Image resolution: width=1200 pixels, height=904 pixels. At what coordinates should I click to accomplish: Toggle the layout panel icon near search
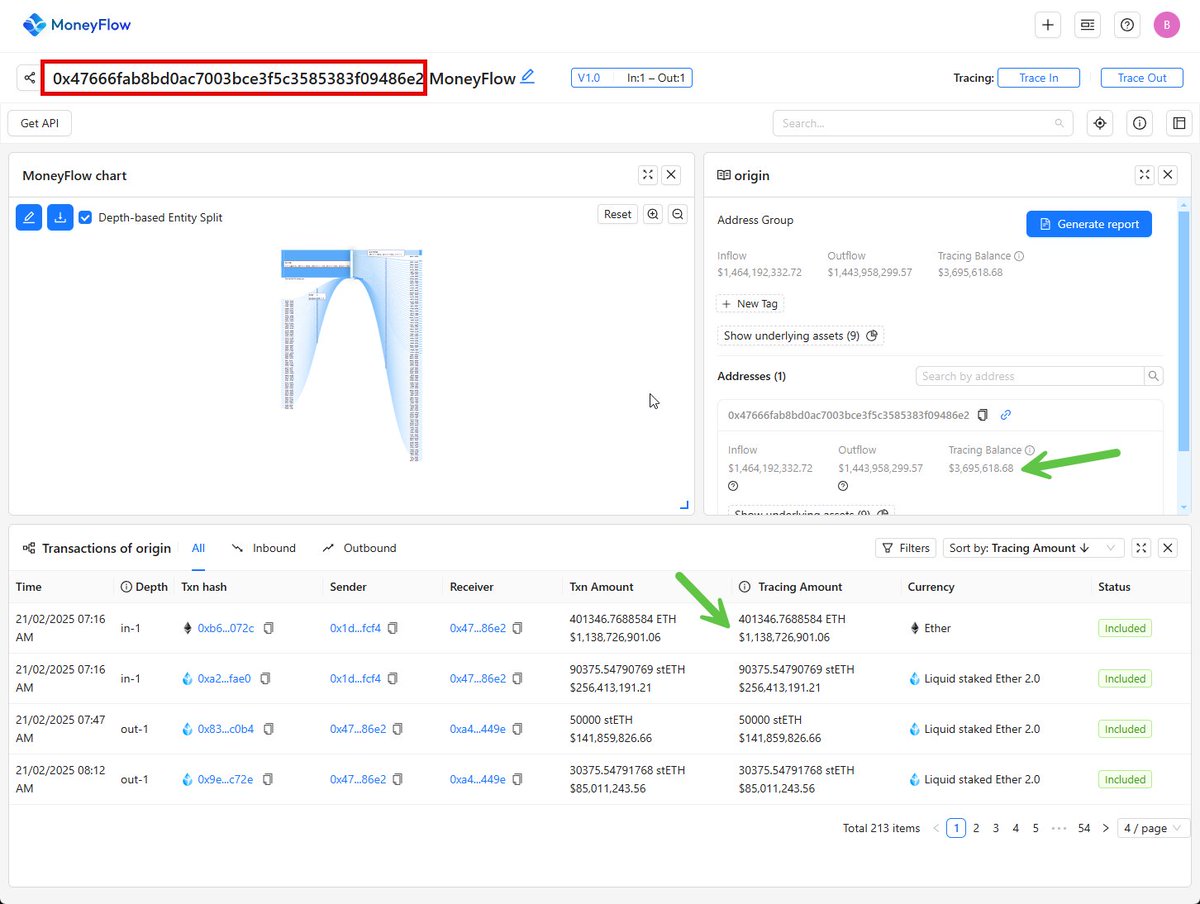click(1179, 123)
